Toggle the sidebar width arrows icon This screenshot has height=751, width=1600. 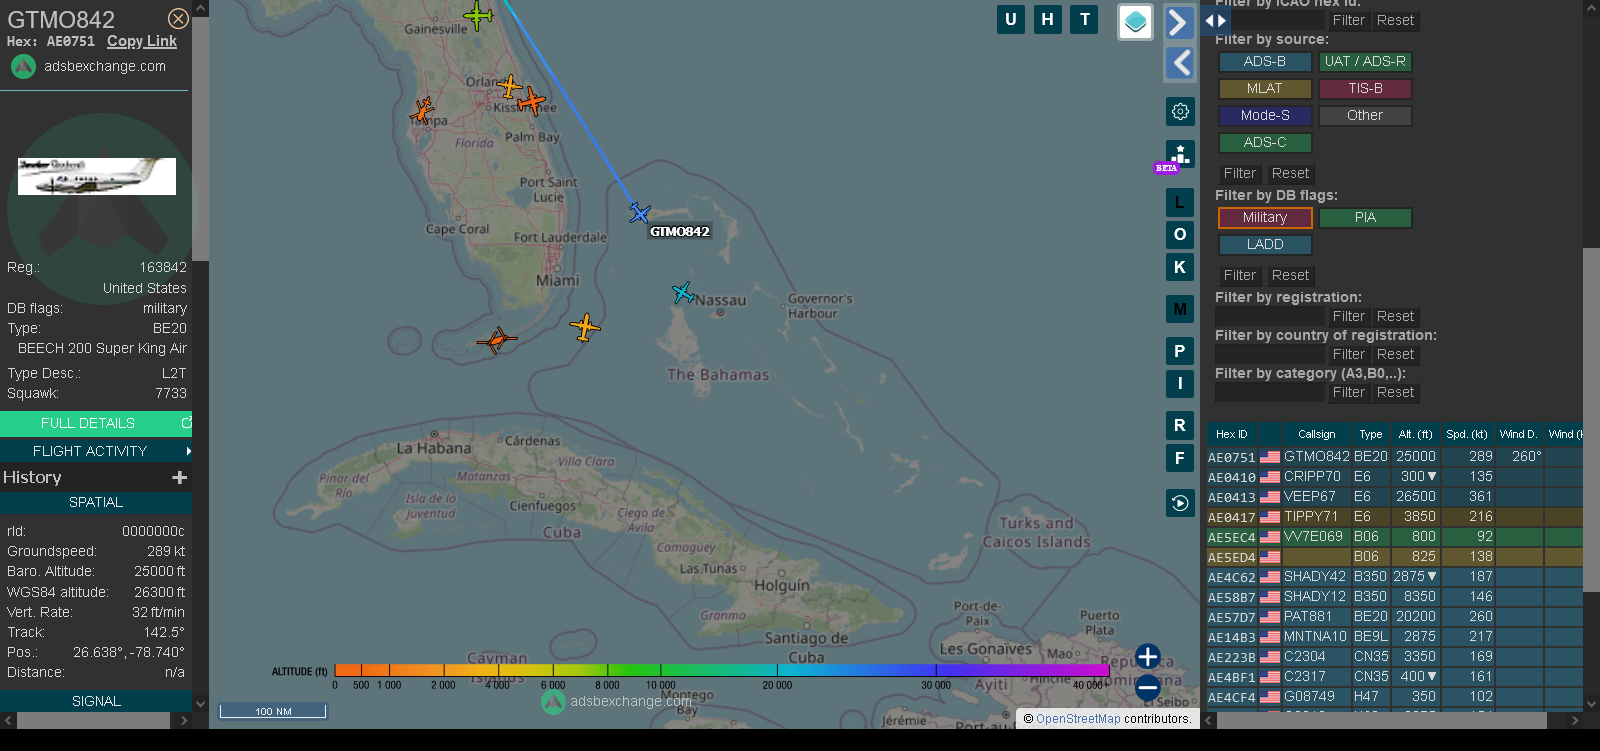coord(1215,20)
